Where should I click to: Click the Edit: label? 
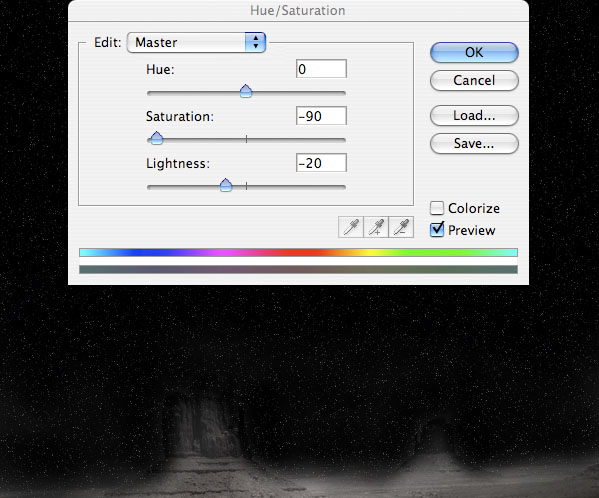pos(108,42)
